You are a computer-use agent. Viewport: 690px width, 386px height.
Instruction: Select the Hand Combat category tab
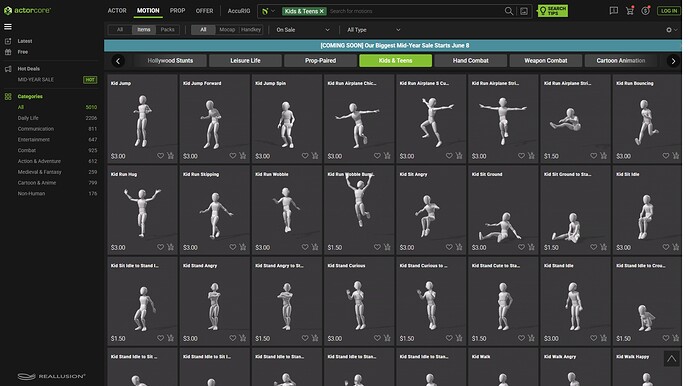point(470,61)
